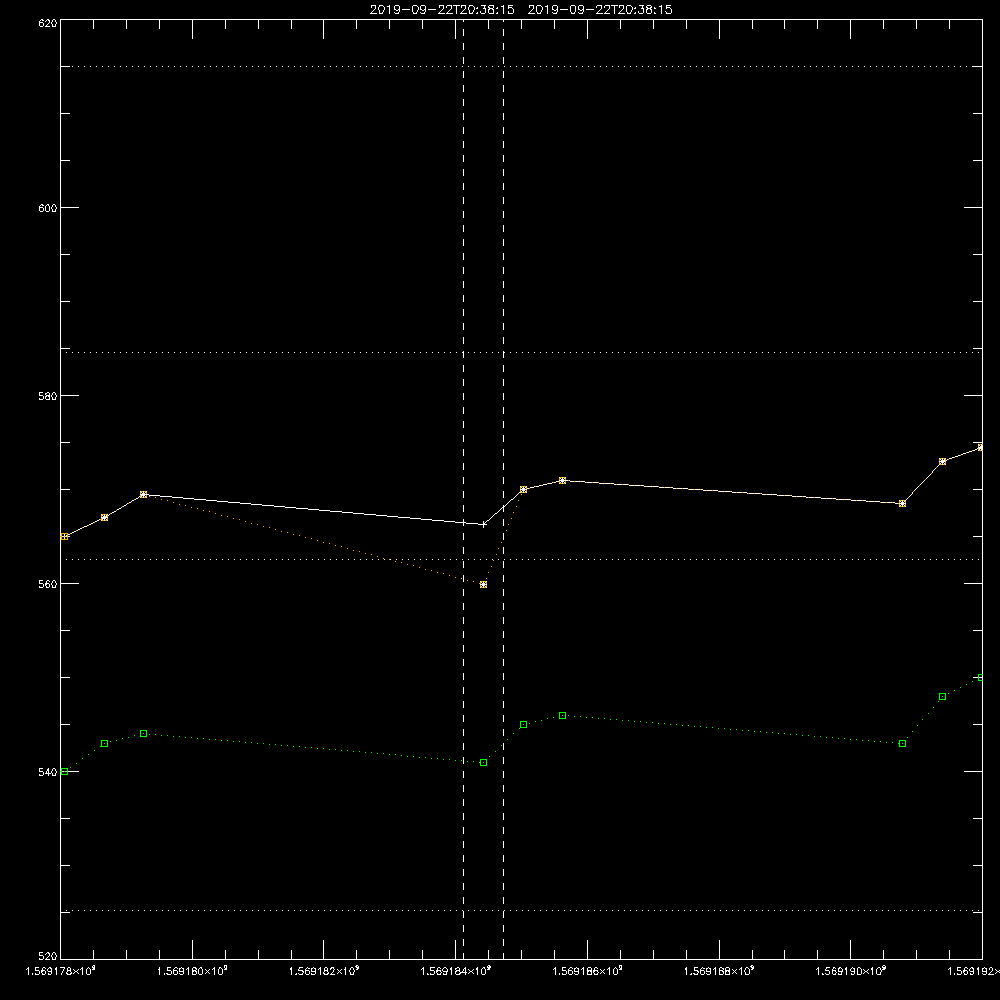Select the highest orange data point near 574.5

click(981, 448)
